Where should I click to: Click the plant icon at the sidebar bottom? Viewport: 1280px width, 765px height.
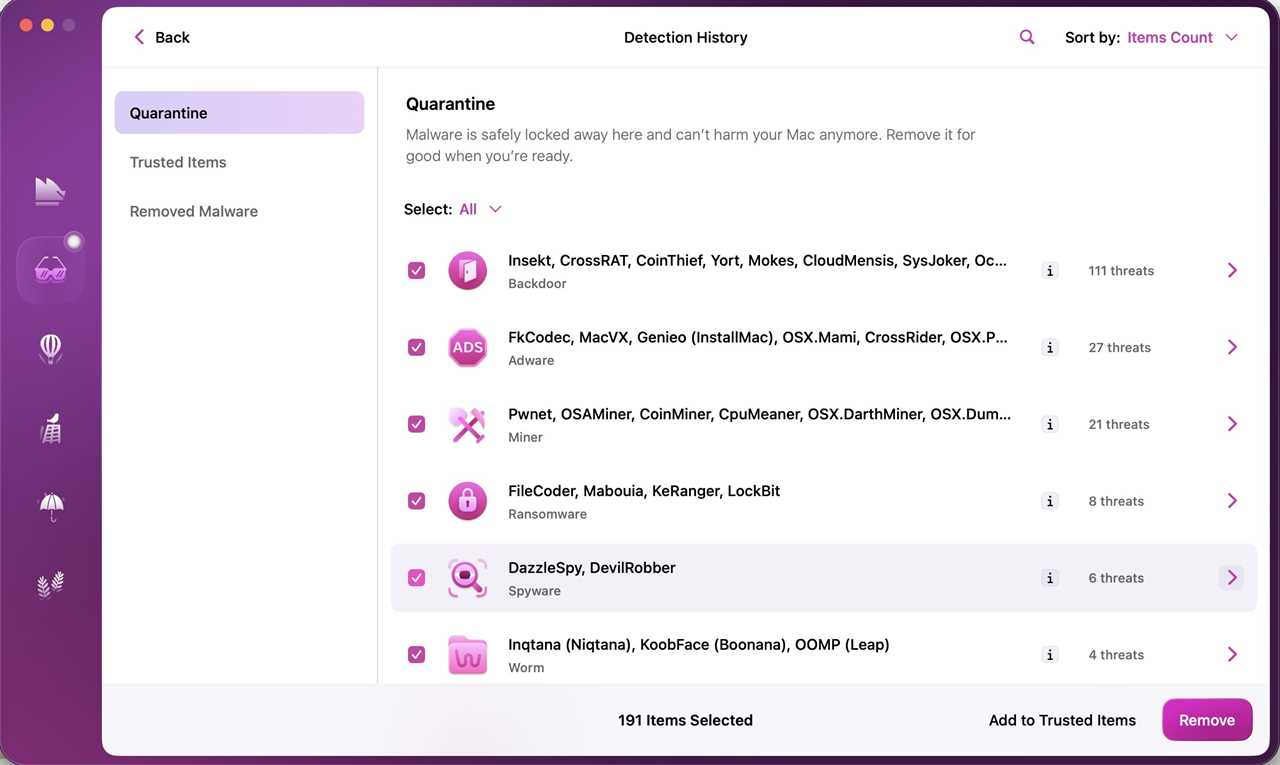[x=50, y=583]
